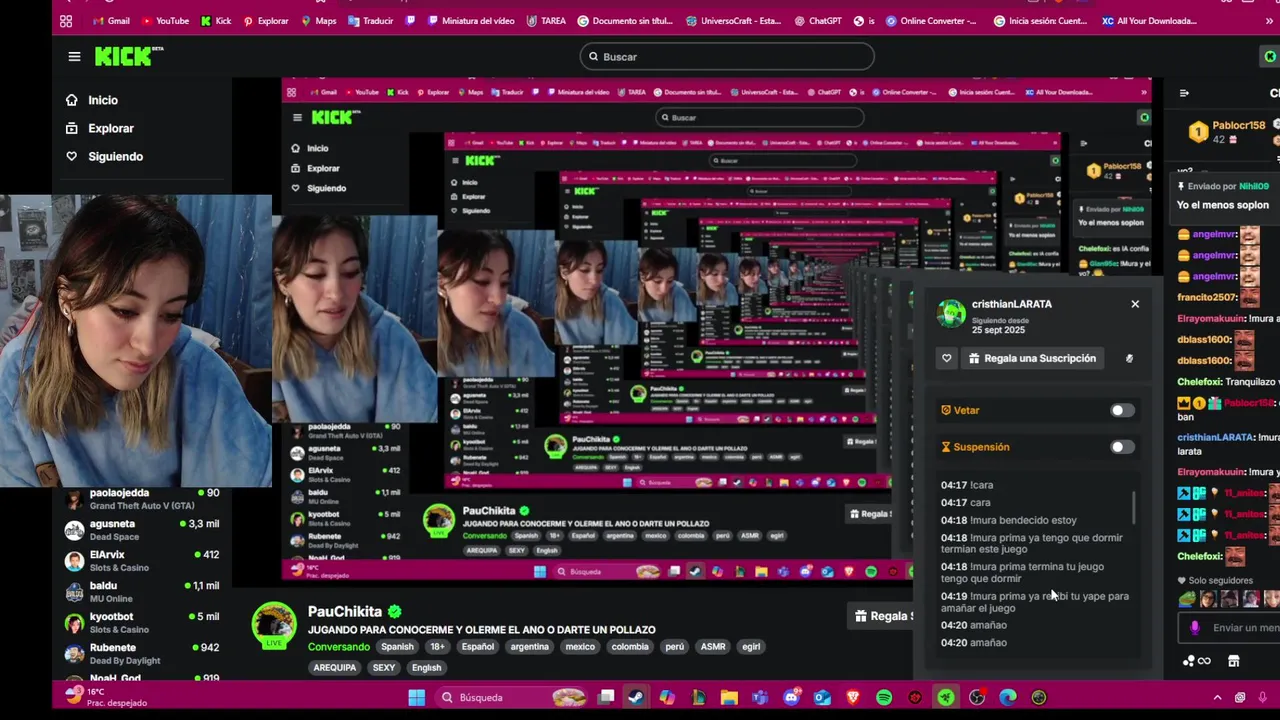Viewport: 1280px width, 720px height.
Task: Open Windows Start menu
Action: 416,697
